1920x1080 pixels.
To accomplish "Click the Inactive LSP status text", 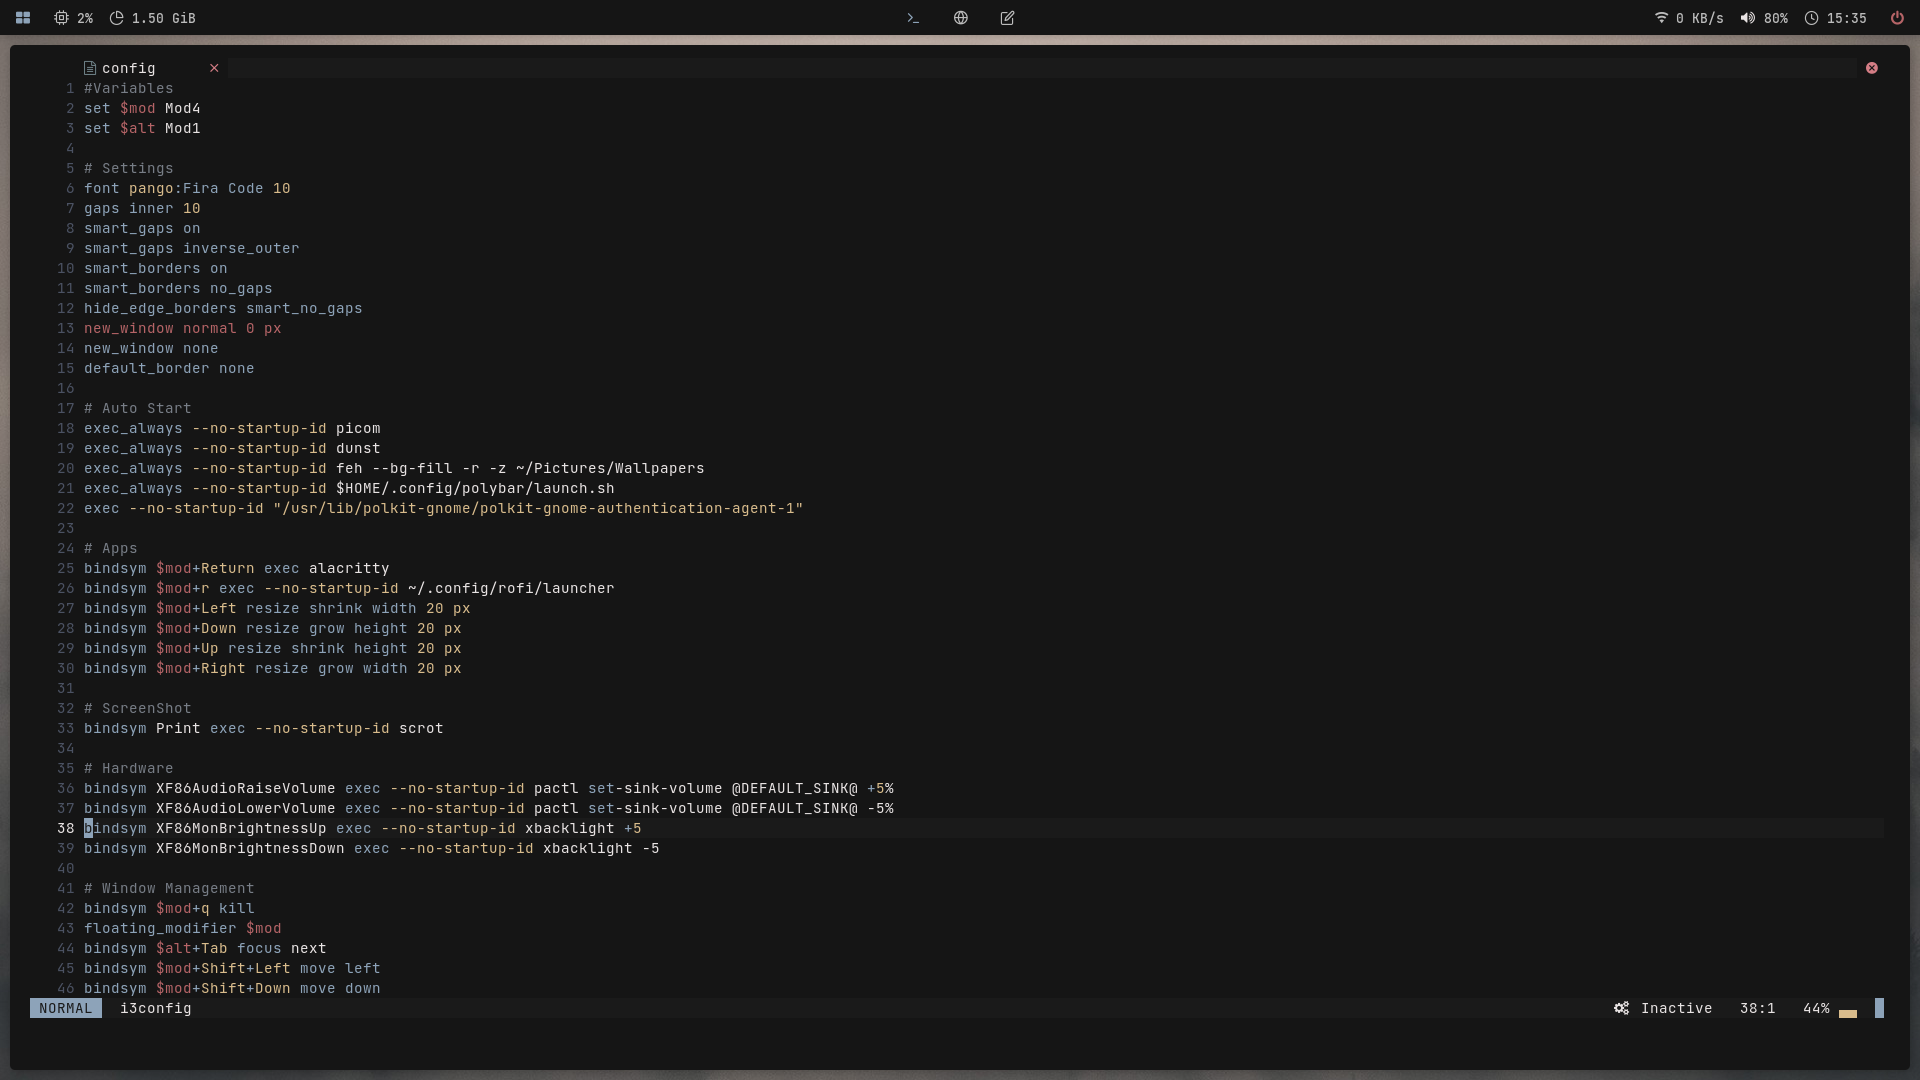I will pyautogui.click(x=1677, y=1008).
